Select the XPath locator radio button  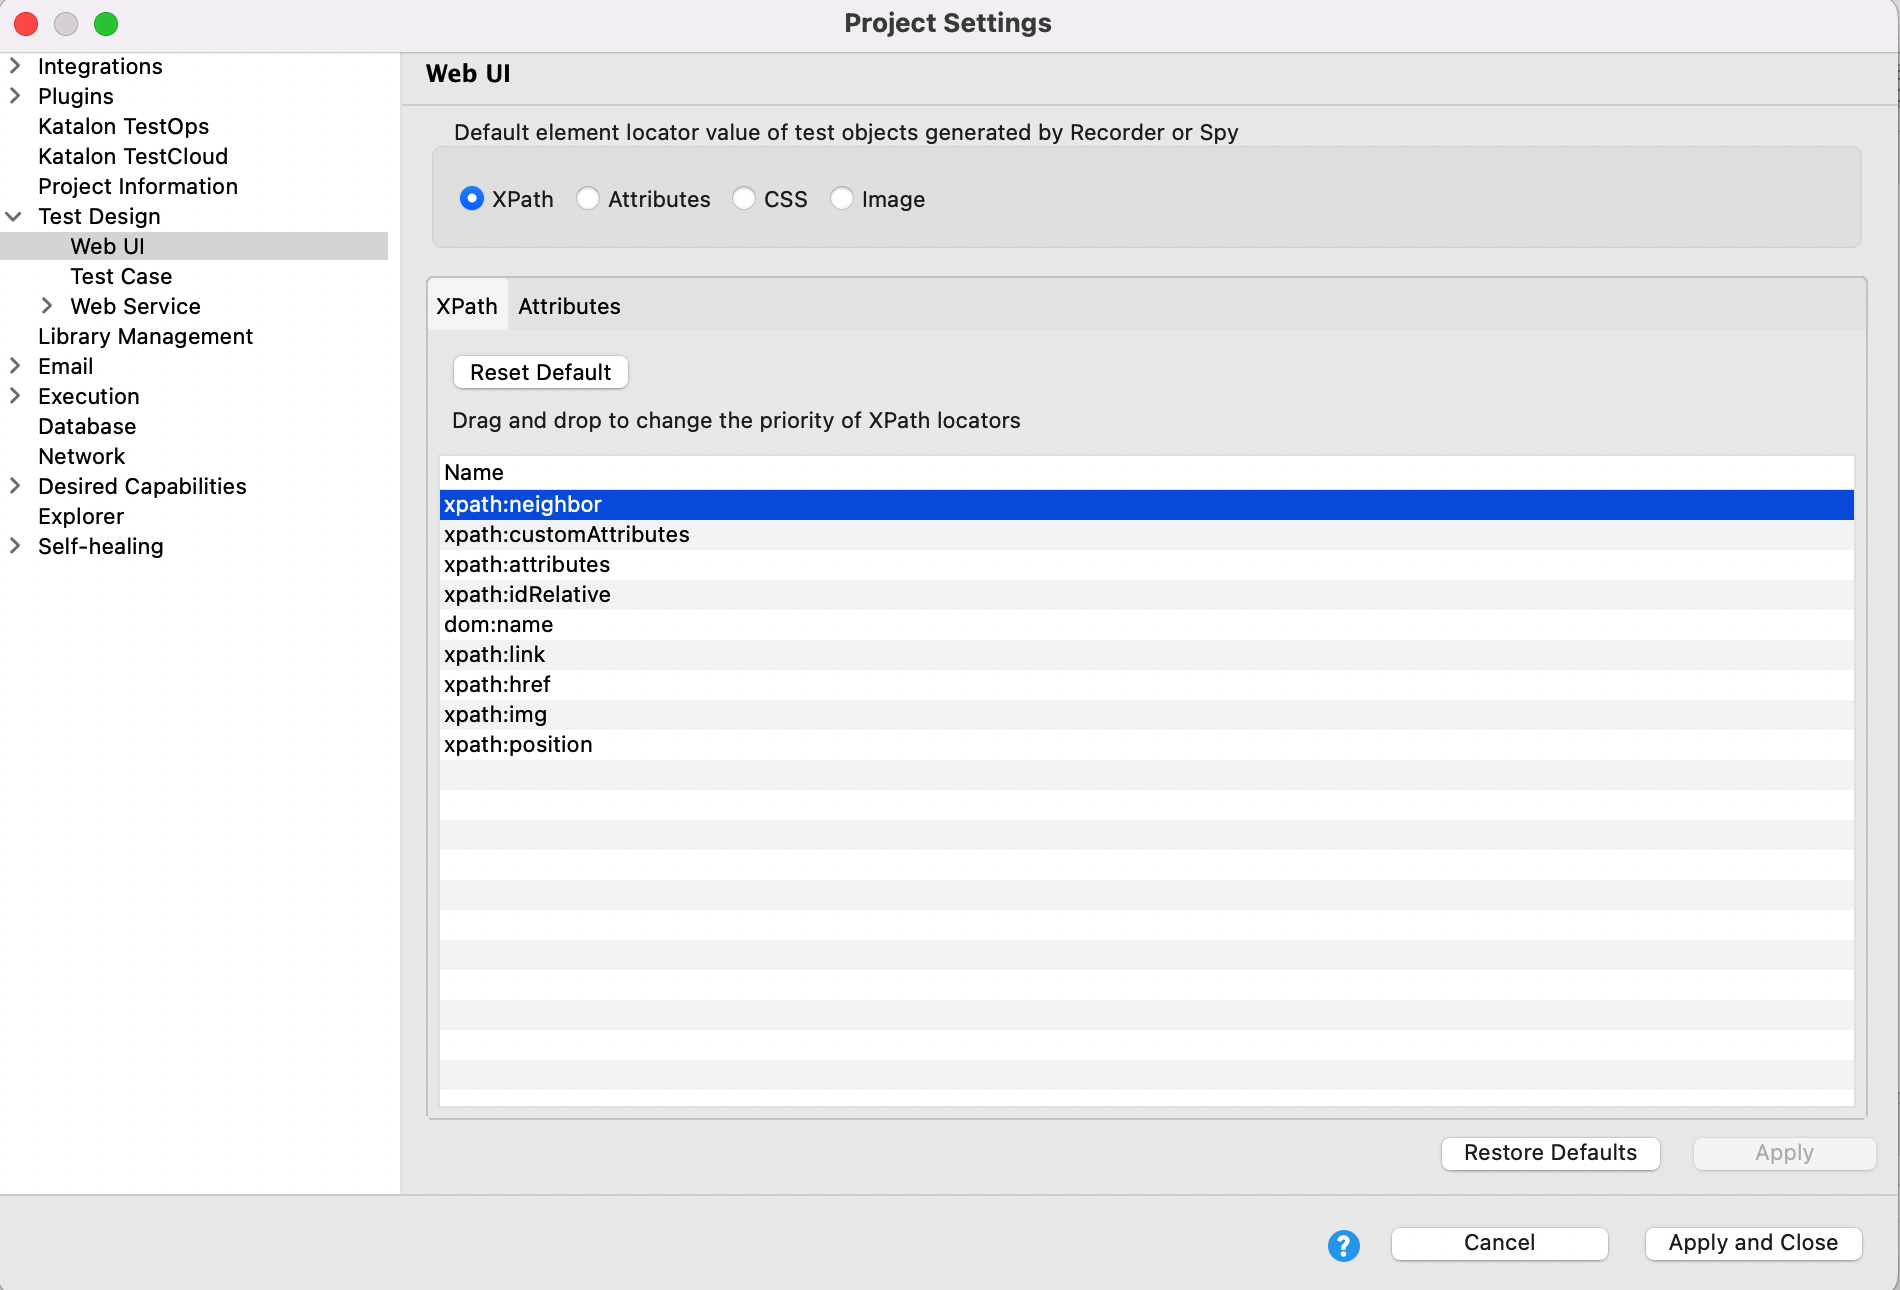click(x=471, y=199)
